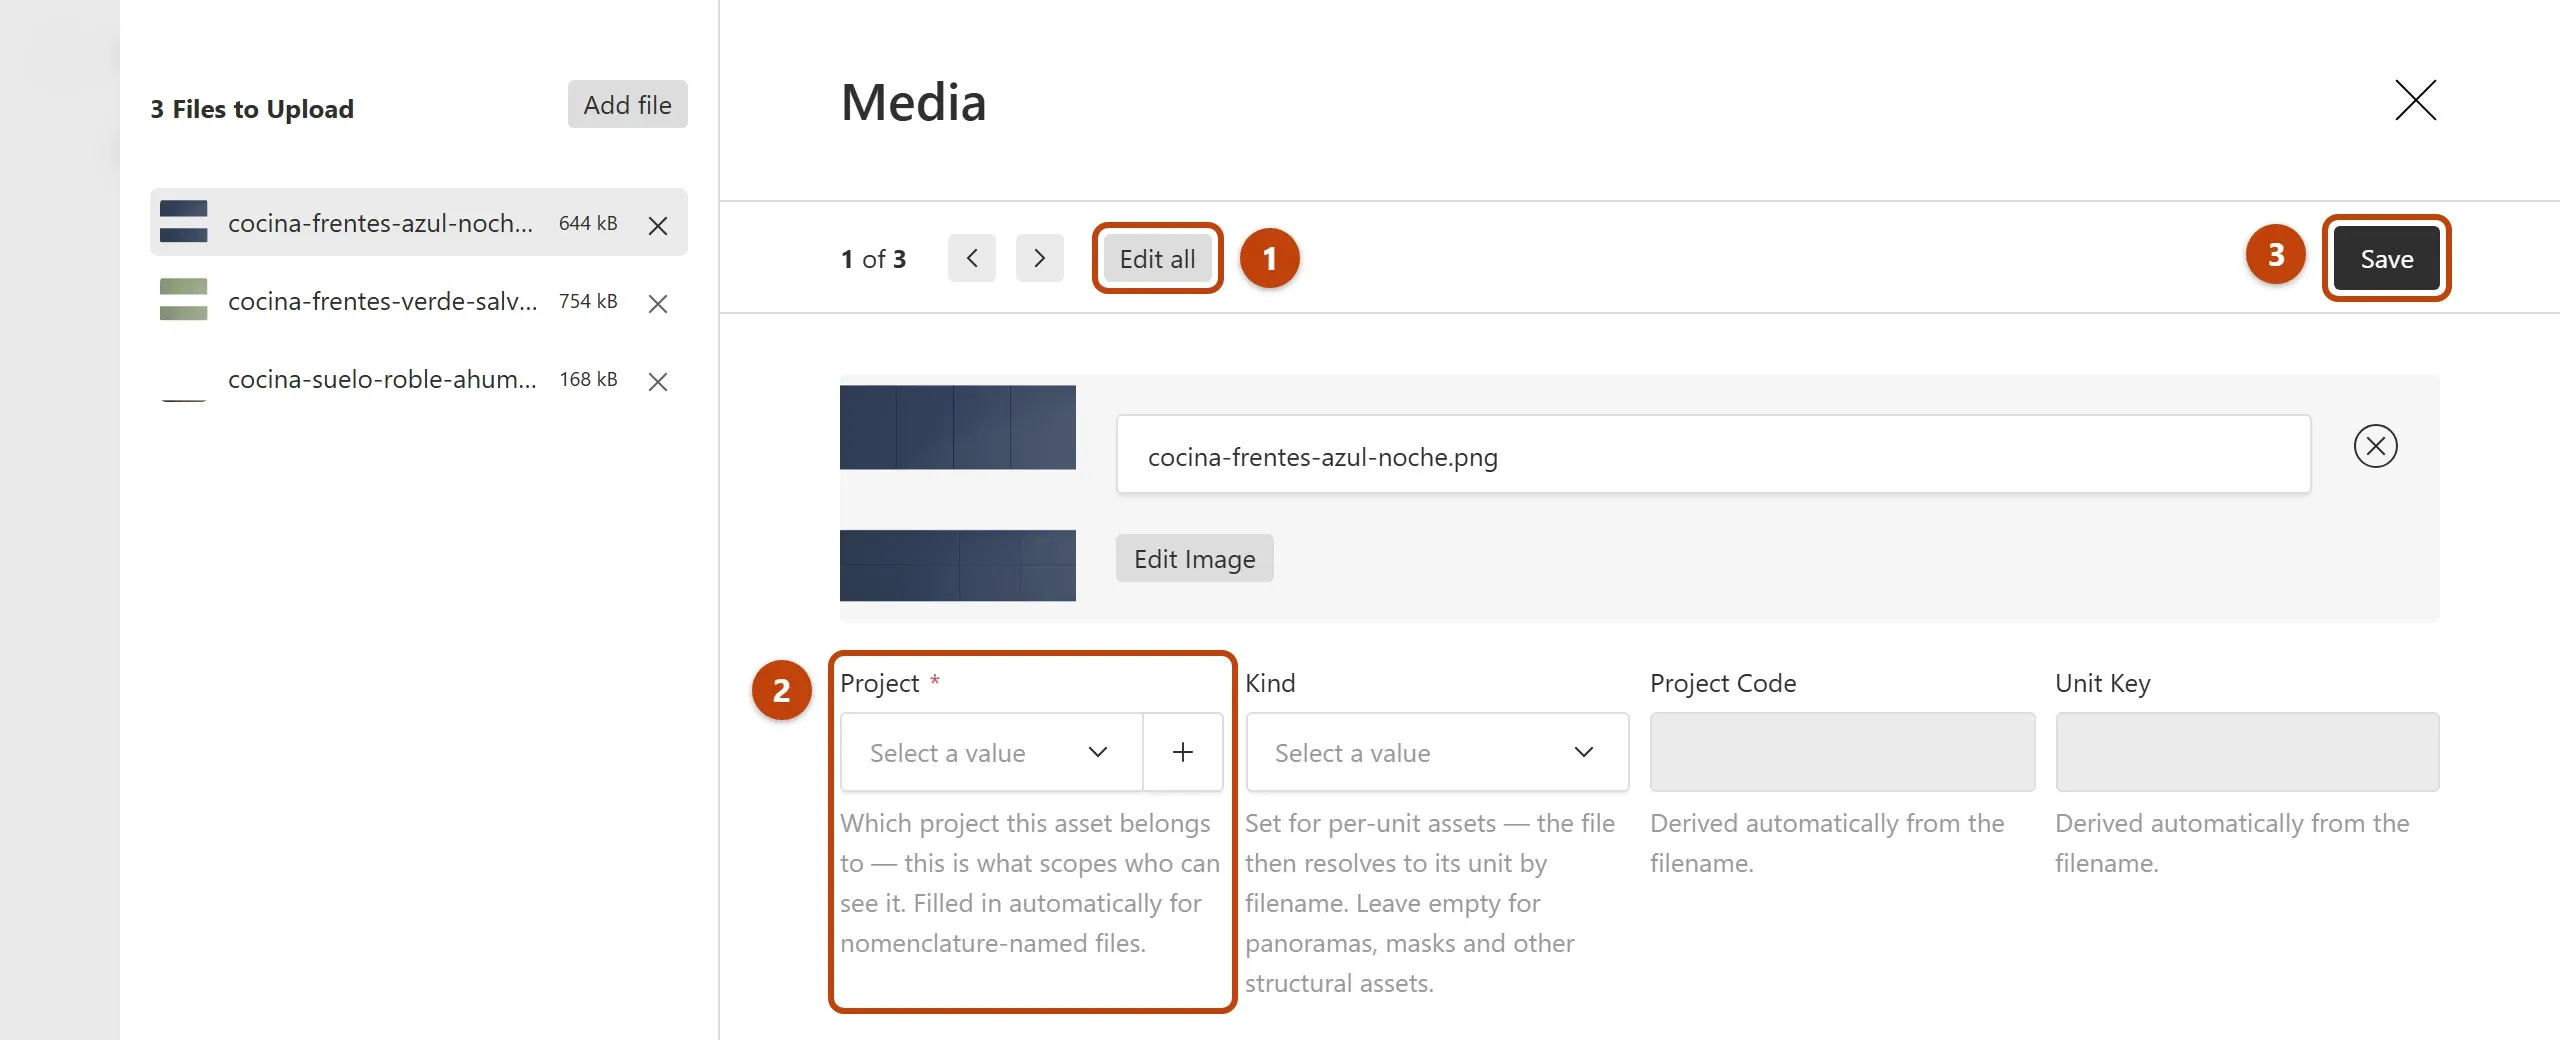Click the Project Code label
The width and height of the screenshot is (2560, 1040).
(1723, 683)
